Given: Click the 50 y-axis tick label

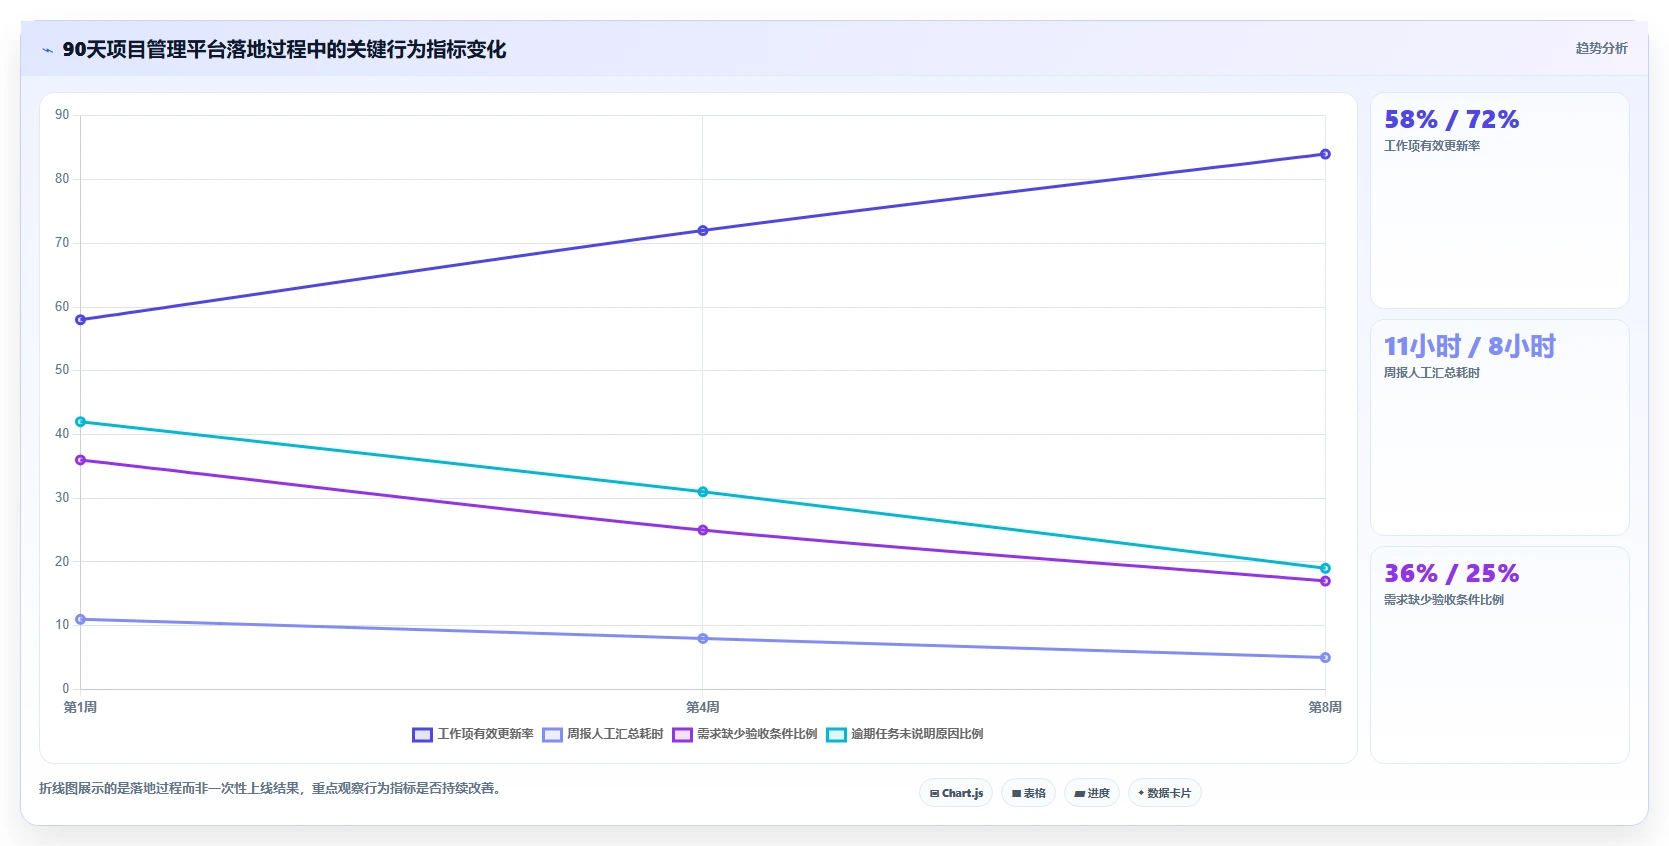Looking at the screenshot, I should point(62,370).
